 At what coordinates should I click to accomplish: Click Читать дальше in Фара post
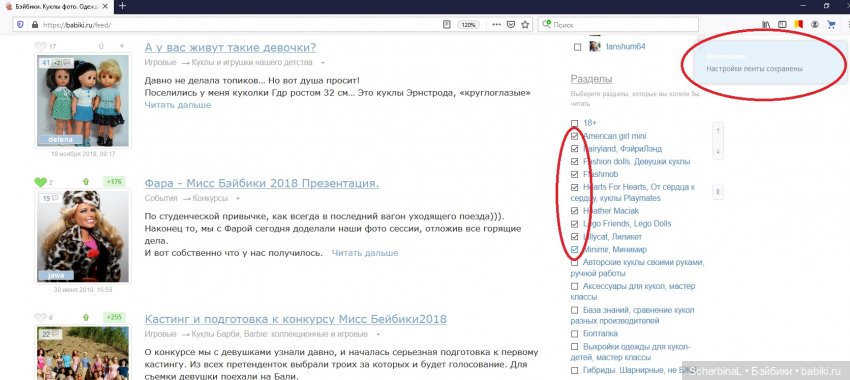365,253
